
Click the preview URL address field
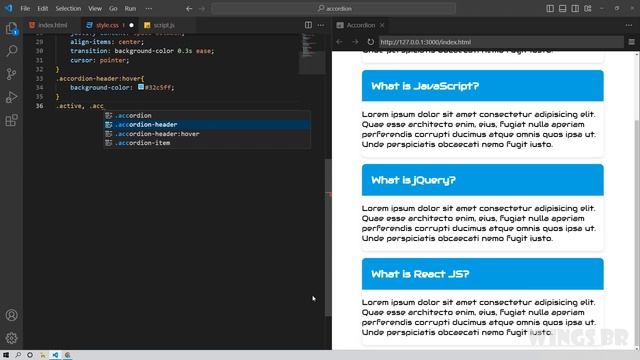501,42
